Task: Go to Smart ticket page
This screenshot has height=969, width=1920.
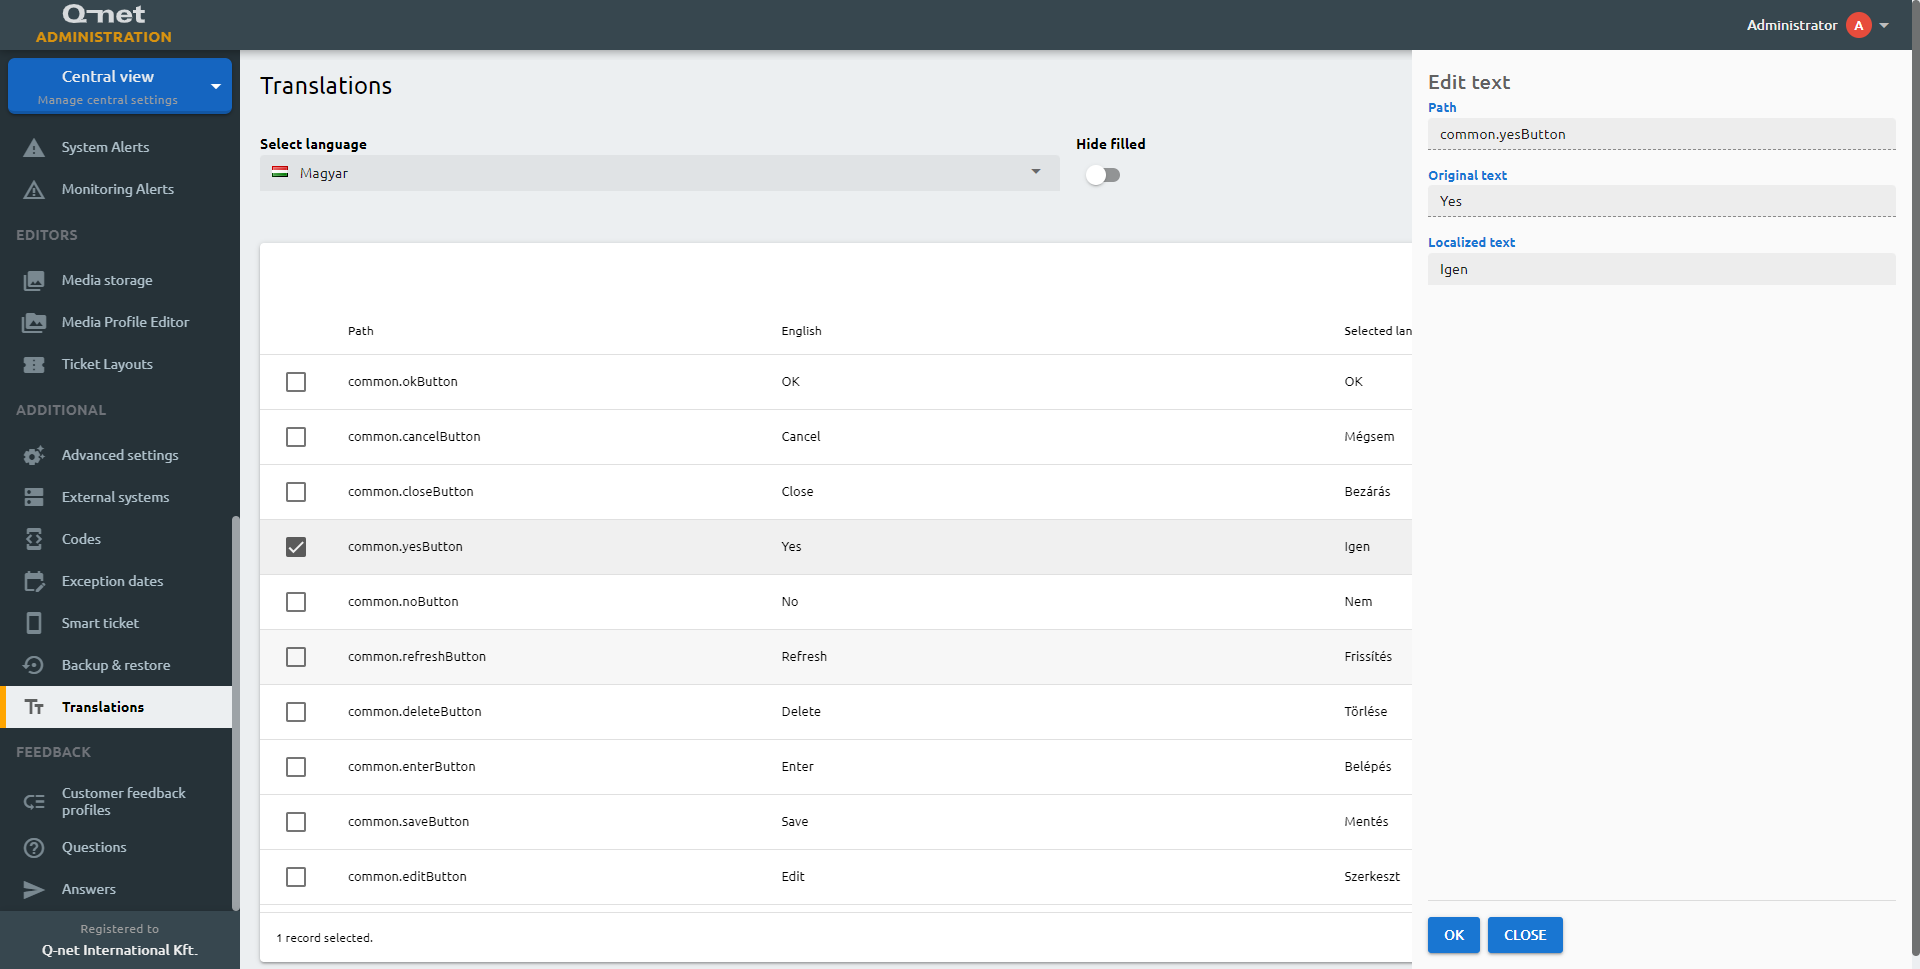Action: 116,623
